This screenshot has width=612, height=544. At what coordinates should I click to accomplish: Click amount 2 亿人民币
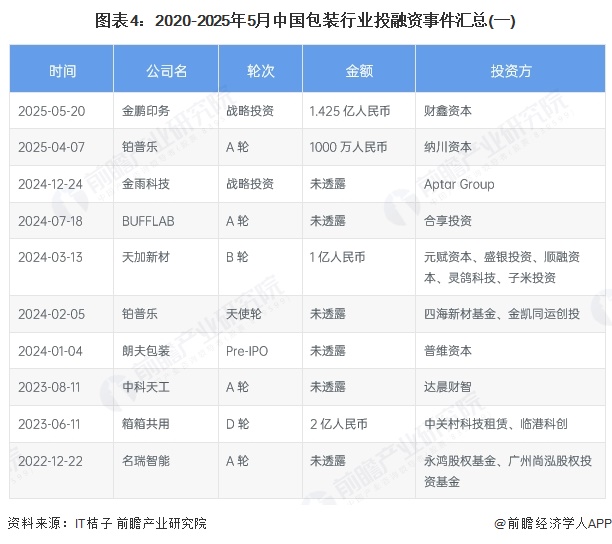(x=338, y=424)
